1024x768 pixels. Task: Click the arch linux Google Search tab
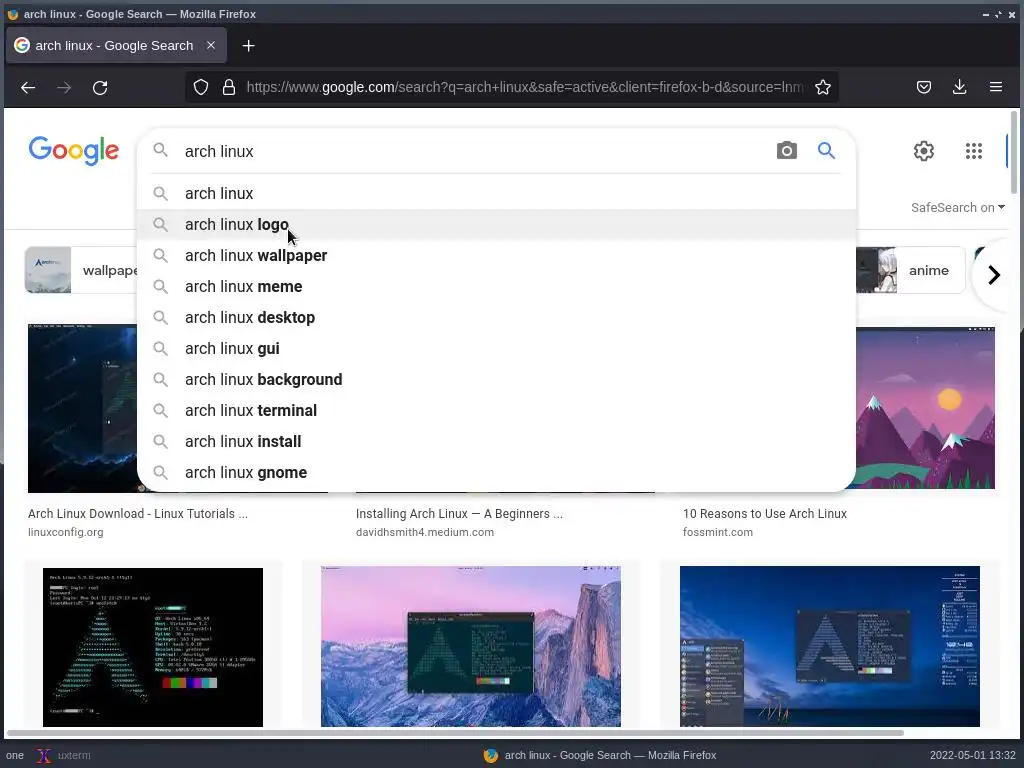pyautogui.click(x=116, y=46)
